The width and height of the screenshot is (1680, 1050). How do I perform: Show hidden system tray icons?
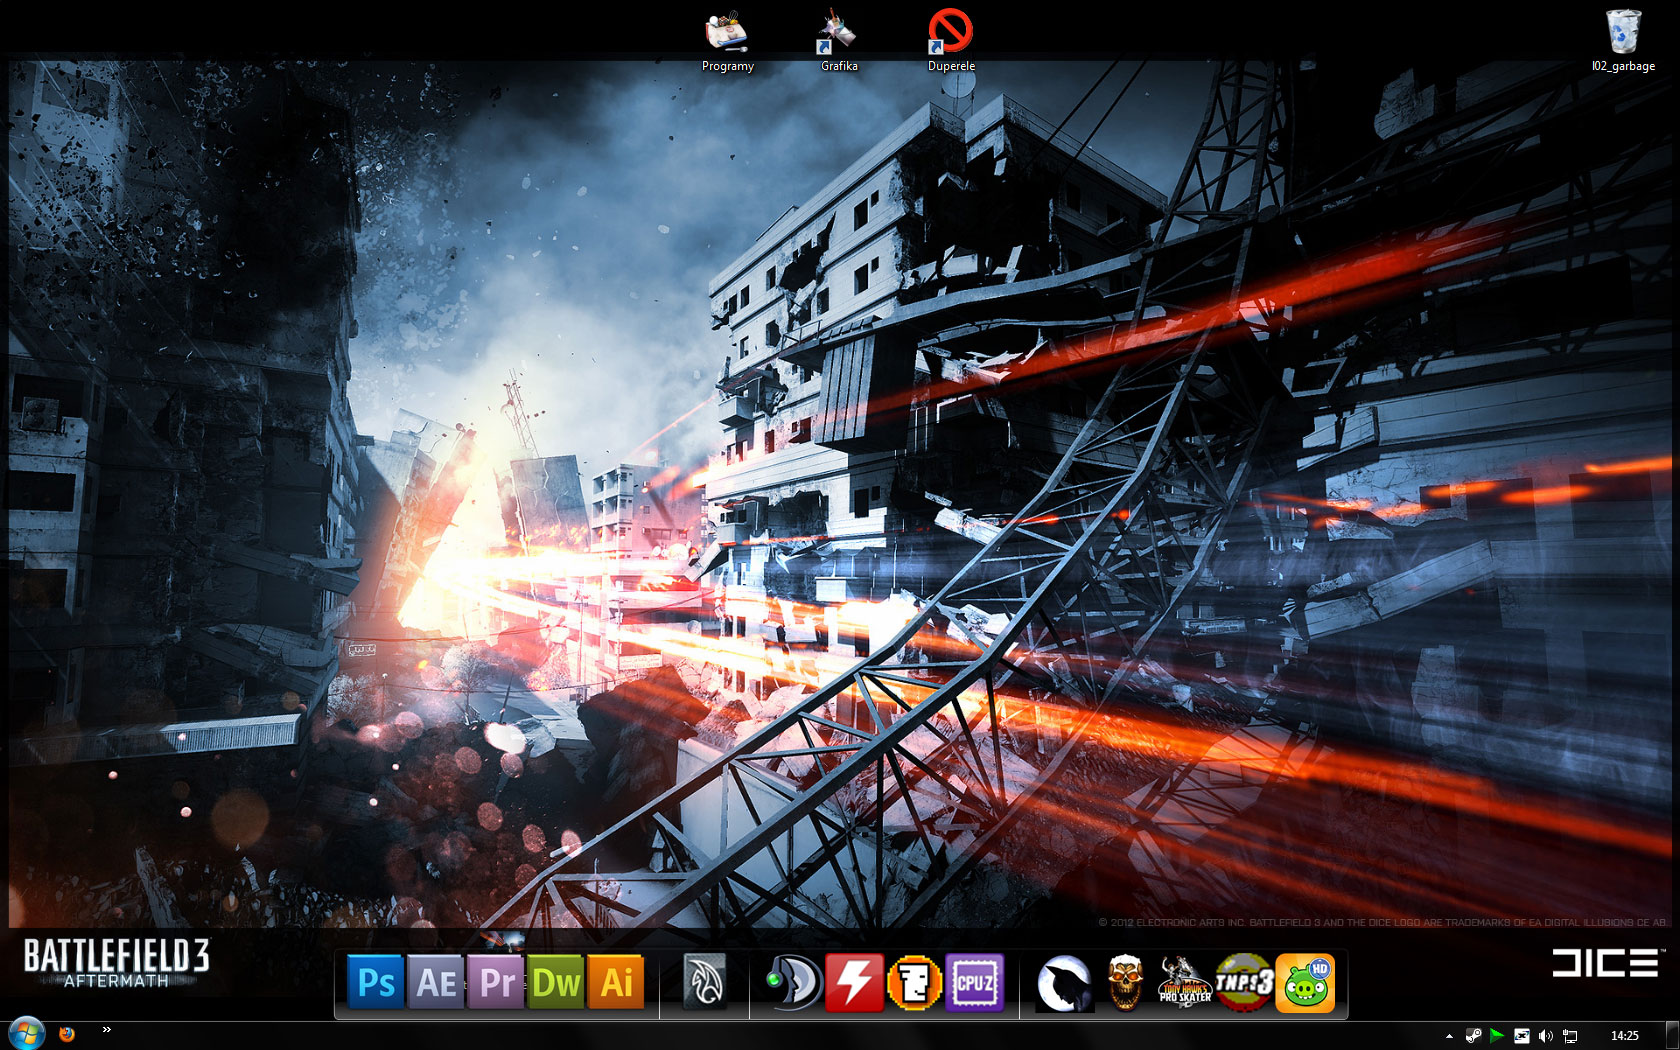(1449, 1036)
